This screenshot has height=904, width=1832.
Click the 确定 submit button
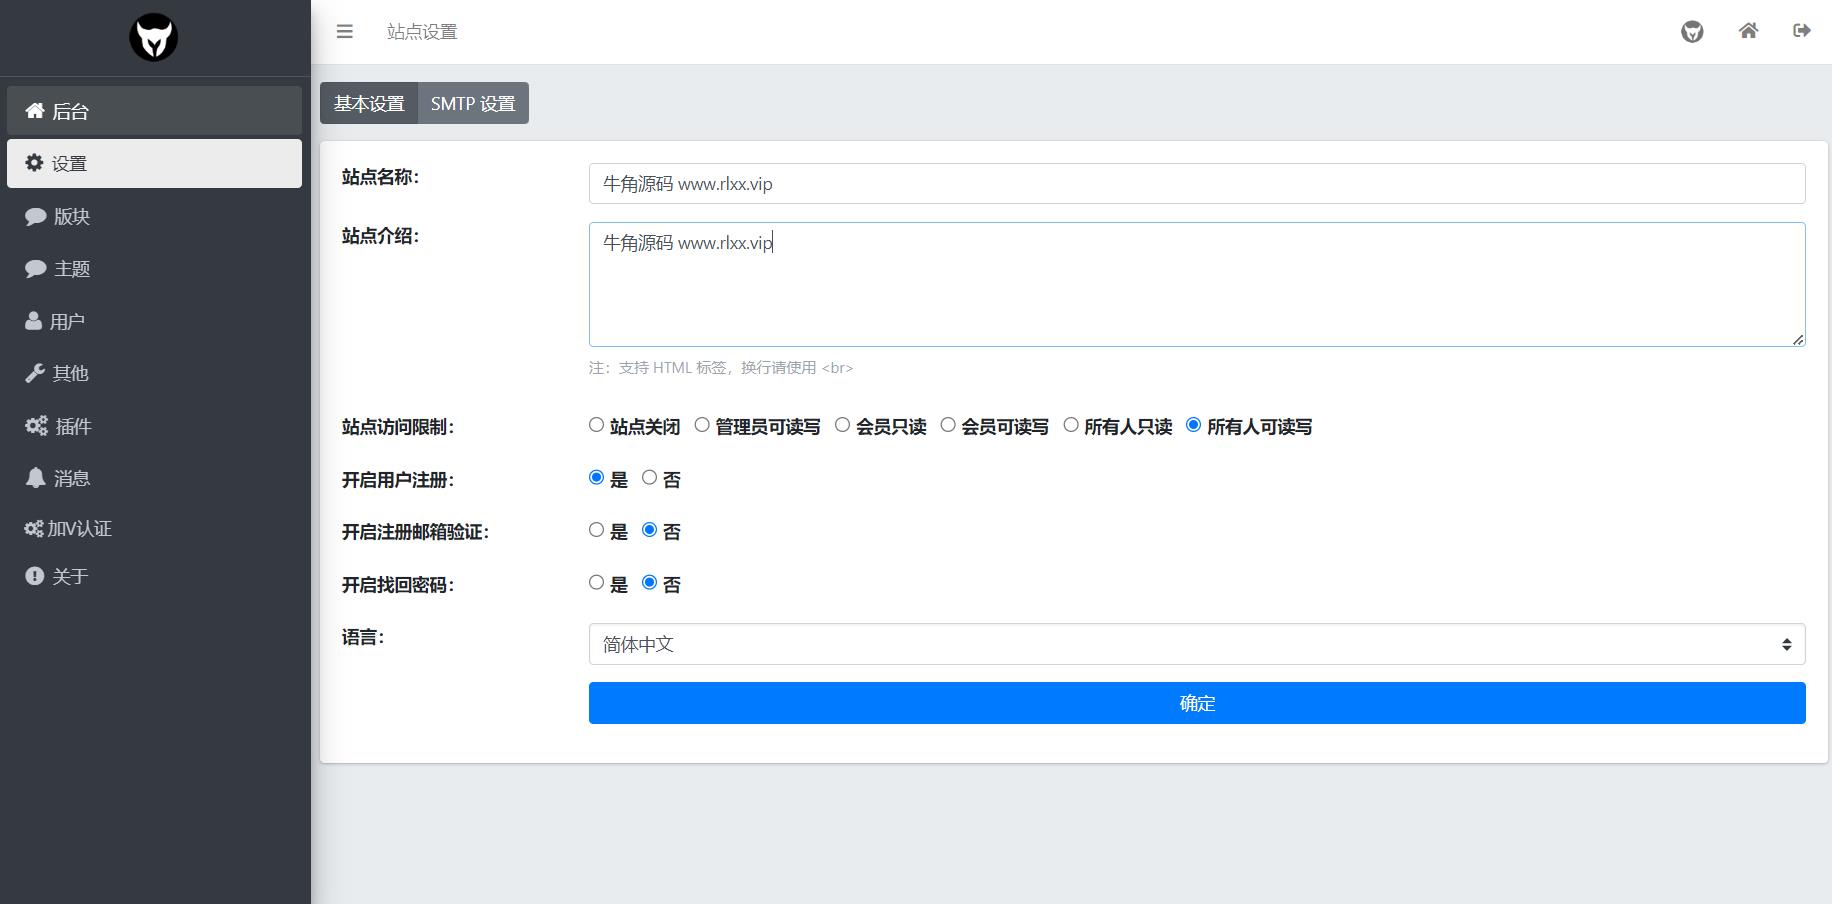click(x=1196, y=703)
